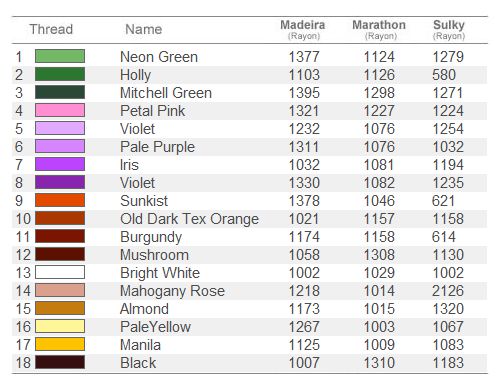
Task: Select the Bright White color swatch
Action: [x=60, y=272]
